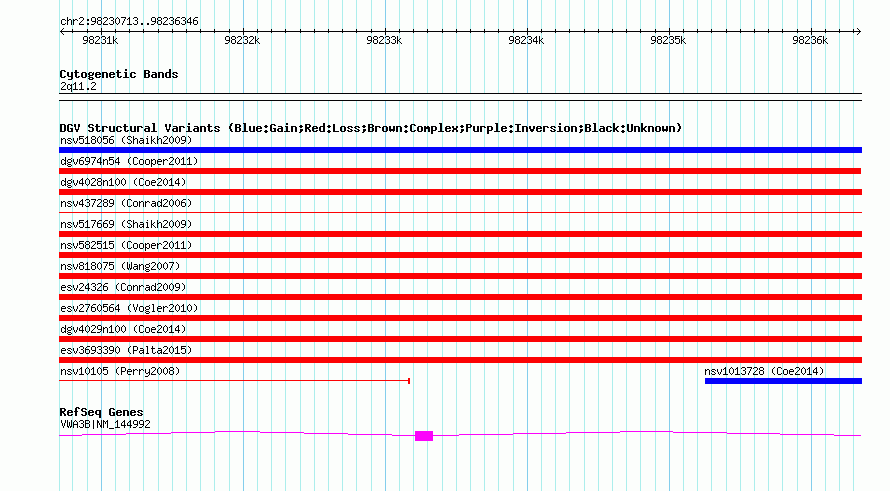Open variant nsv582515 (Cooper2011) label
This screenshot has width=890, height=491.
(x=126, y=245)
